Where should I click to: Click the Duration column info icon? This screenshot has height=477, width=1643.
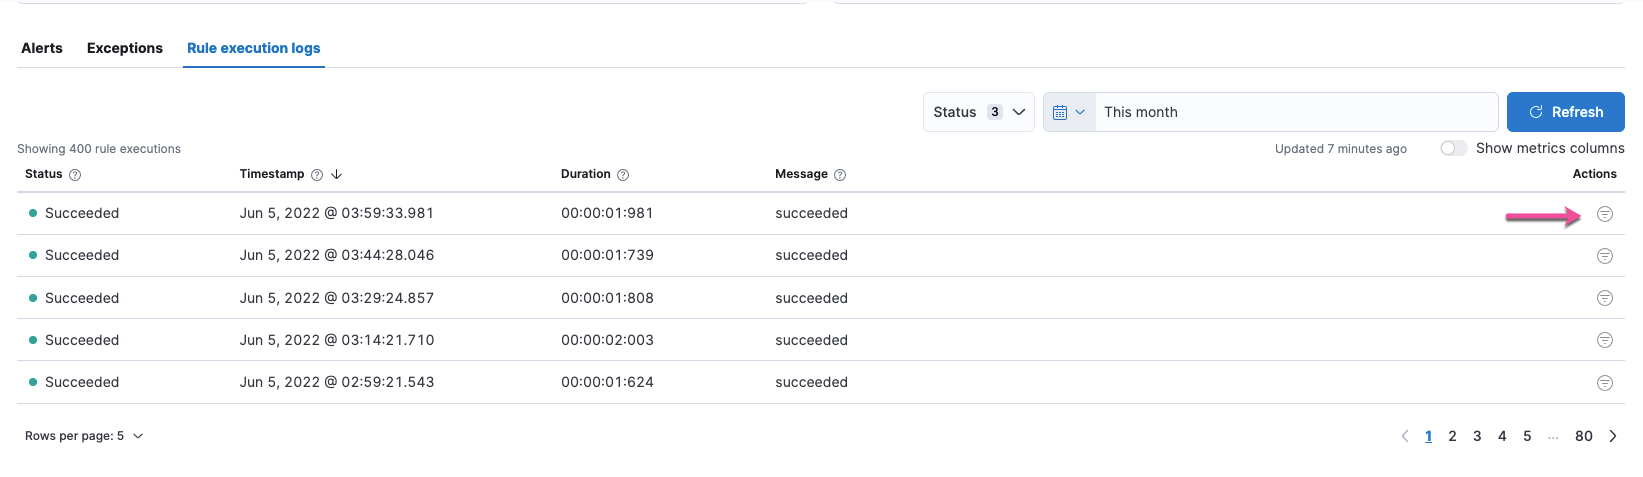[x=623, y=175]
